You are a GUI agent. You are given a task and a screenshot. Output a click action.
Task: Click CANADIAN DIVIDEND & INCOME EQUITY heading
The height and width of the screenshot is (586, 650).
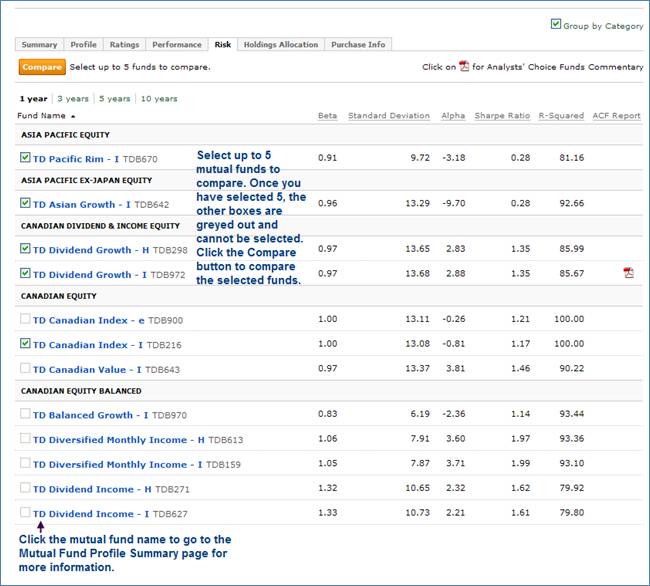[100, 226]
